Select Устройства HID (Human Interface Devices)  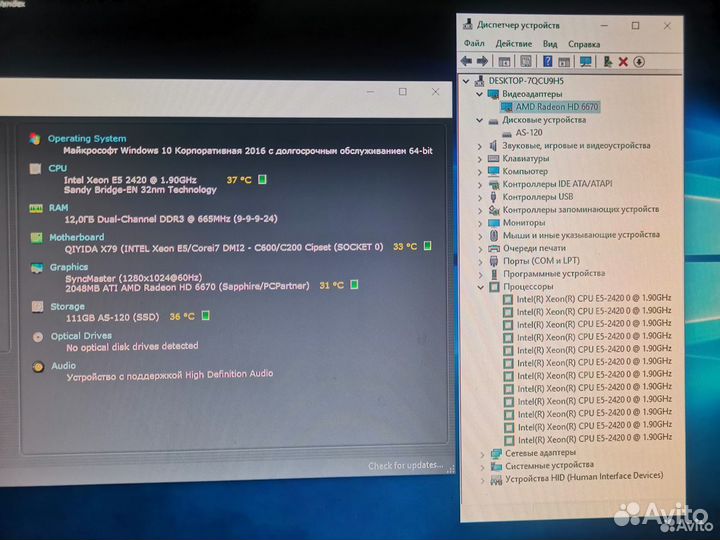[584, 478]
